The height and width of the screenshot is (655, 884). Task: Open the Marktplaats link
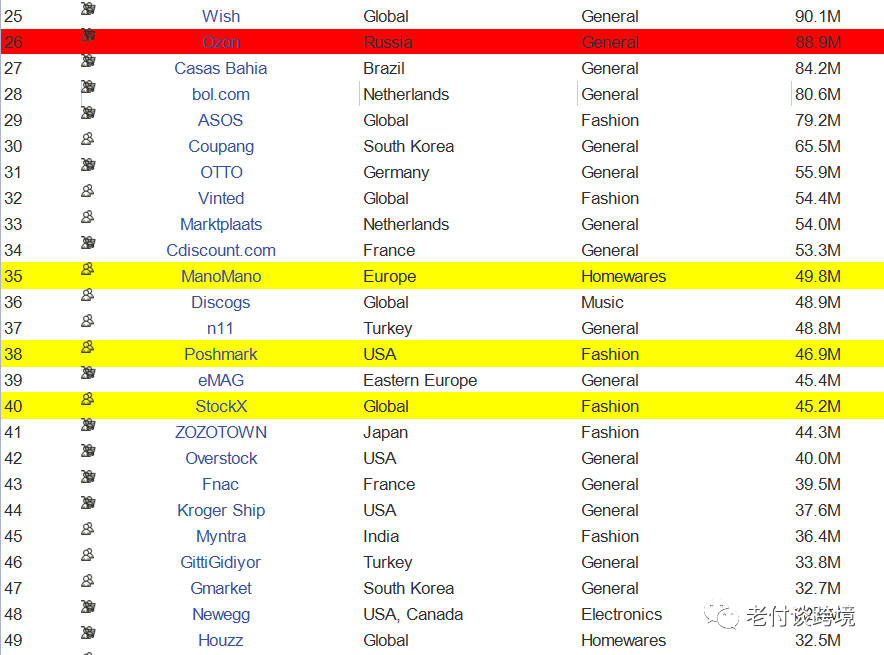point(221,225)
